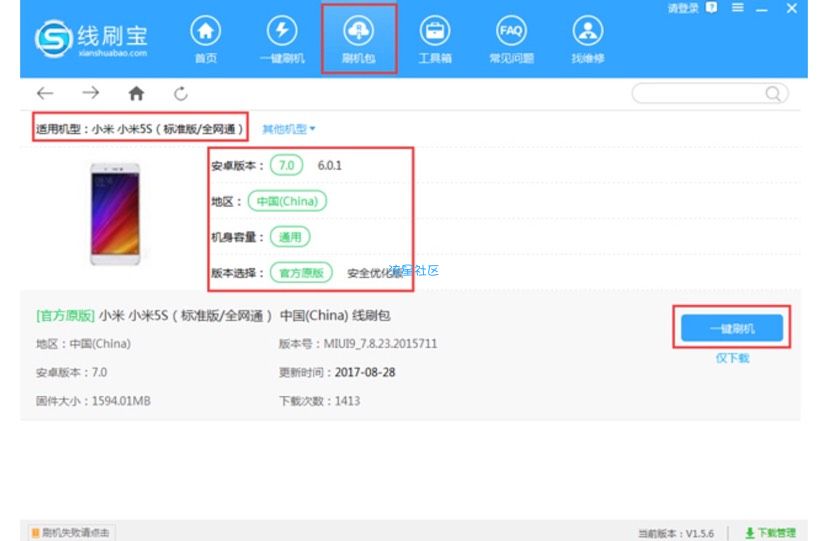Click the blue 一键刷机 button
Viewport: 828px width, 541px height.
point(732,328)
